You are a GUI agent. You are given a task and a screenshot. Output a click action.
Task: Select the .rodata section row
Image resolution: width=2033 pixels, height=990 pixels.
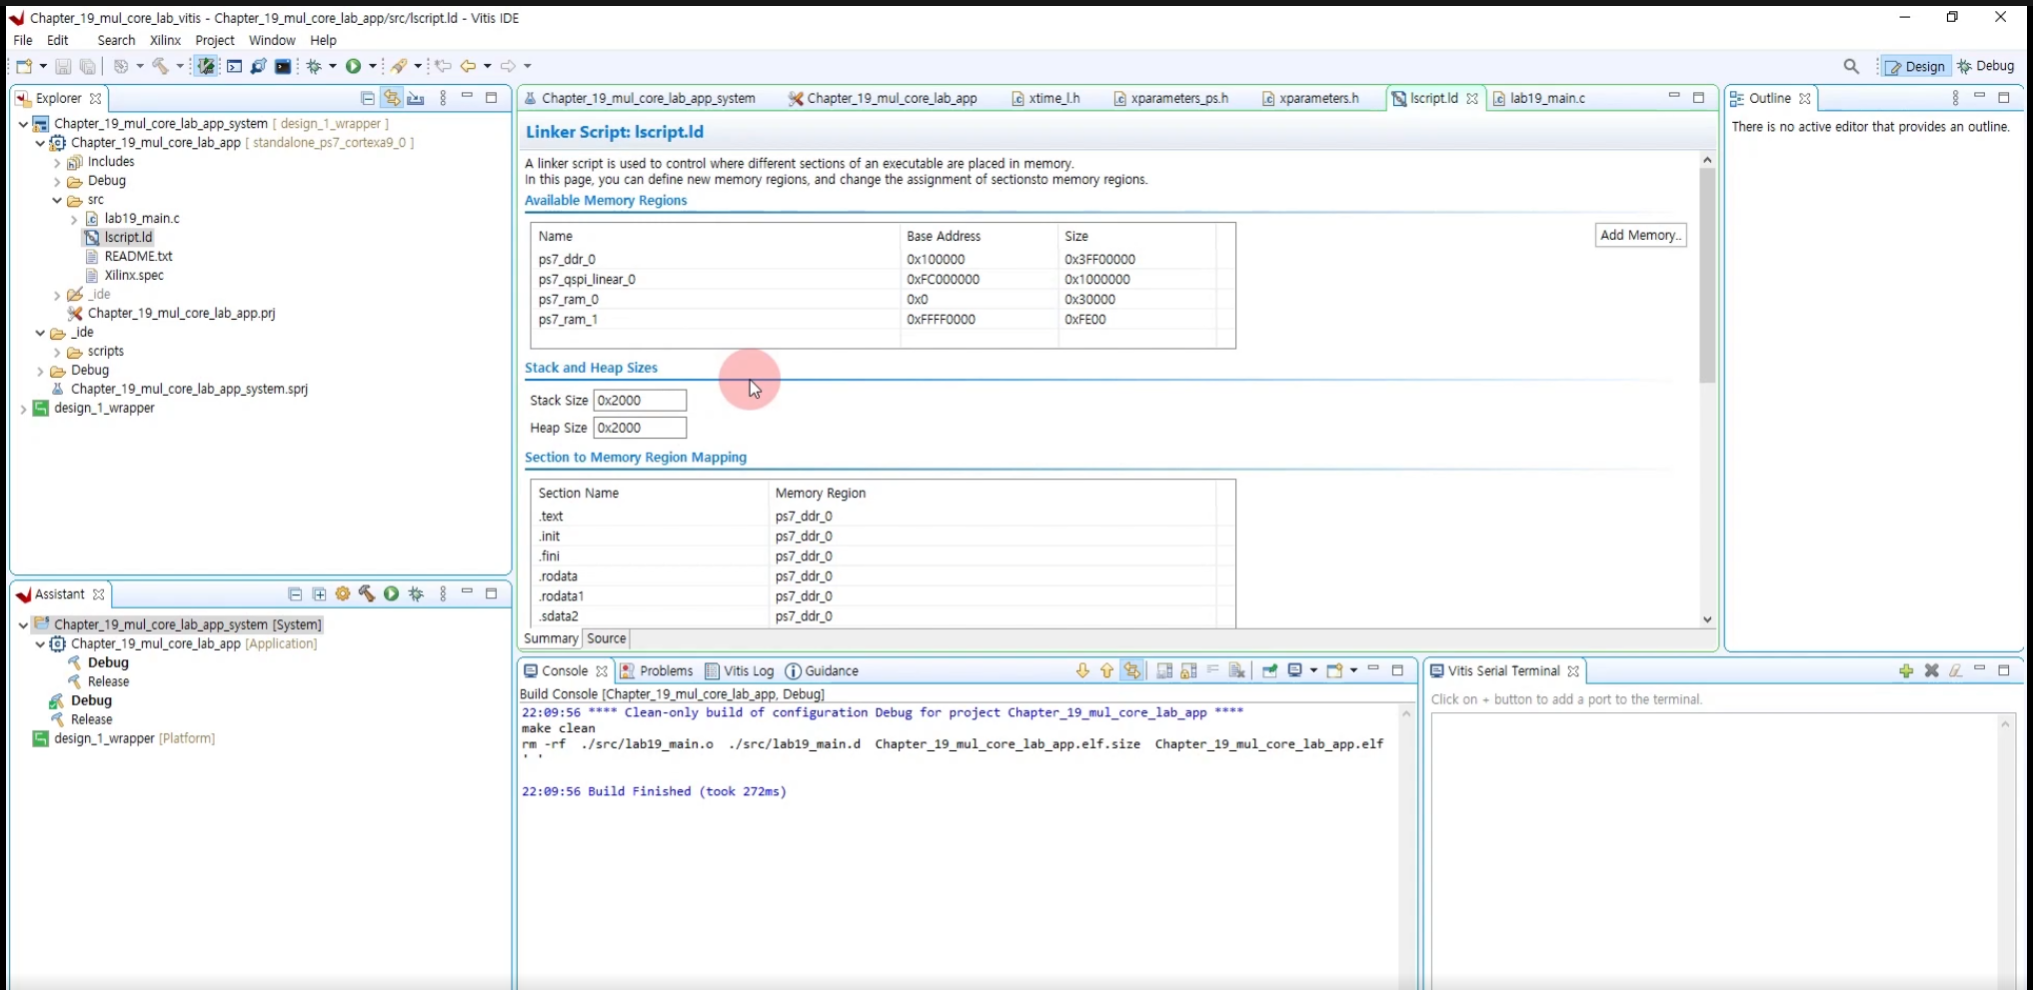882,576
